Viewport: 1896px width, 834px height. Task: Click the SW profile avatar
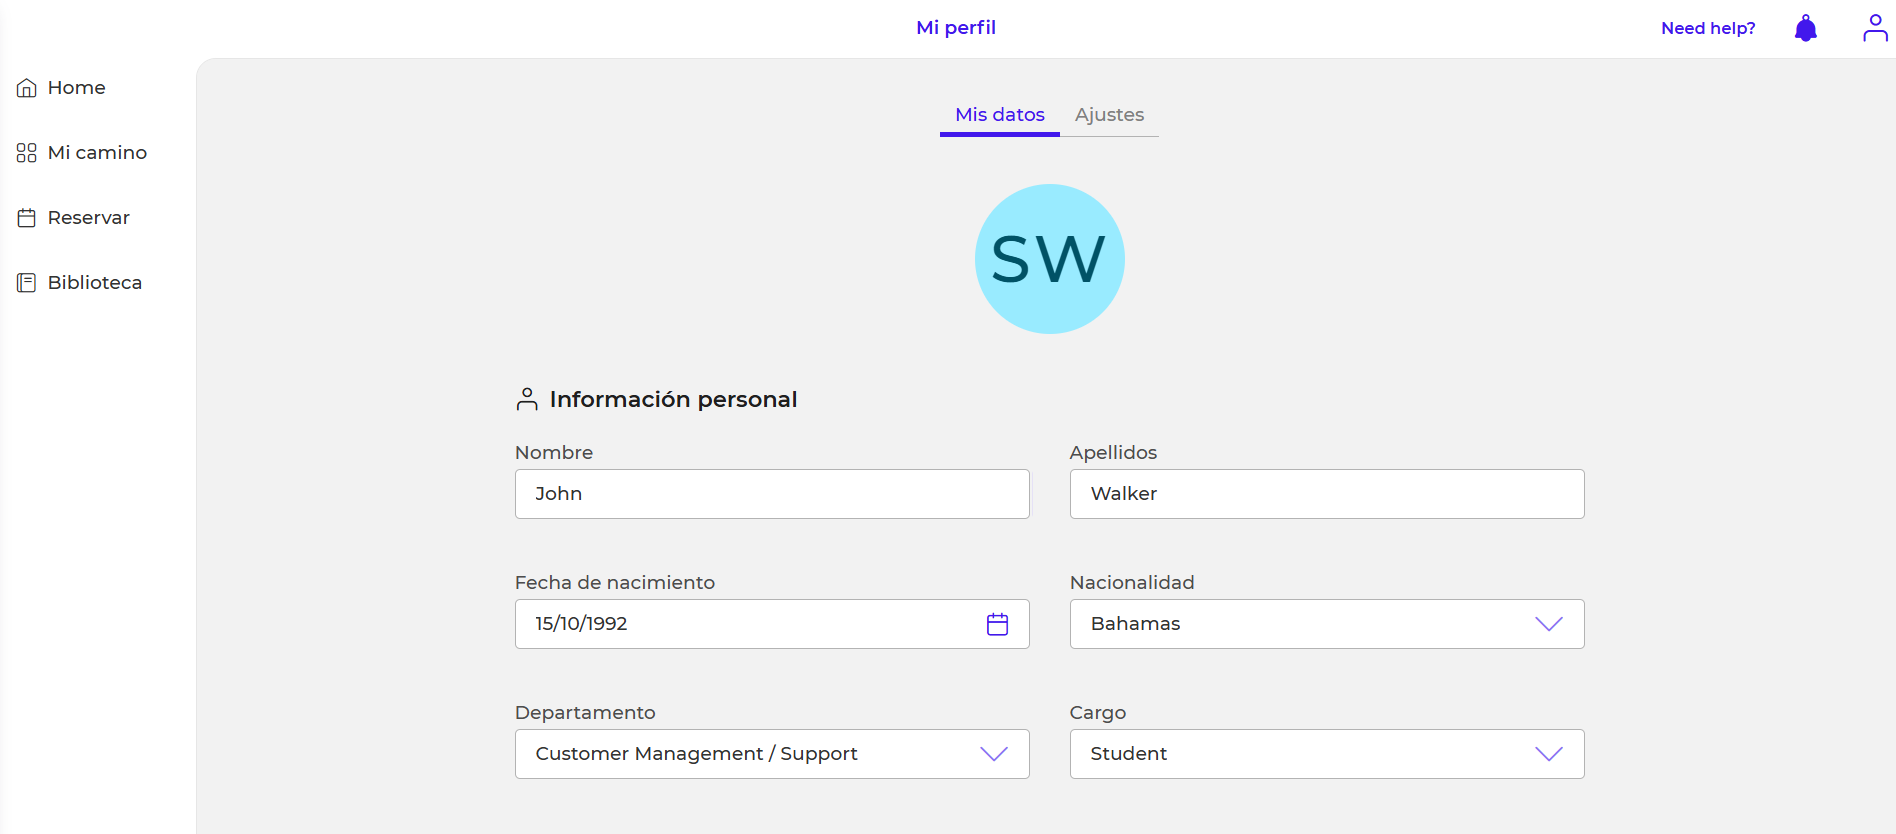[x=1049, y=259]
